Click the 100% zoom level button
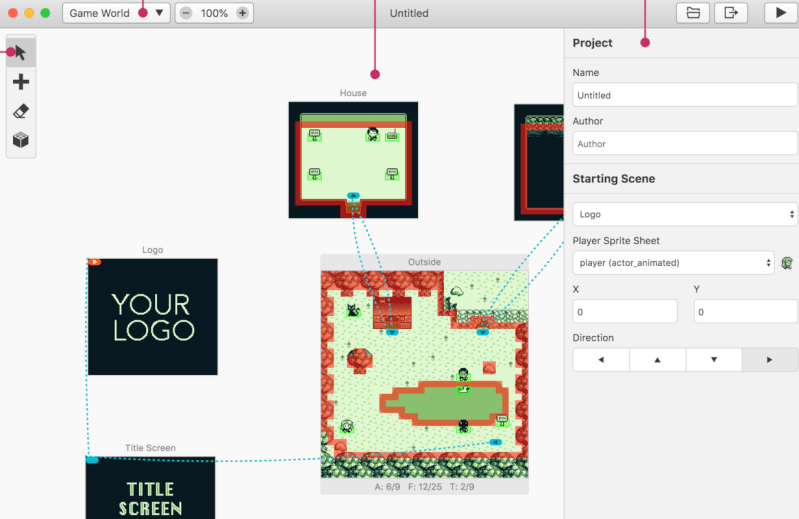Image resolution: width=799 pixels, height=519 pixels. 214,13
